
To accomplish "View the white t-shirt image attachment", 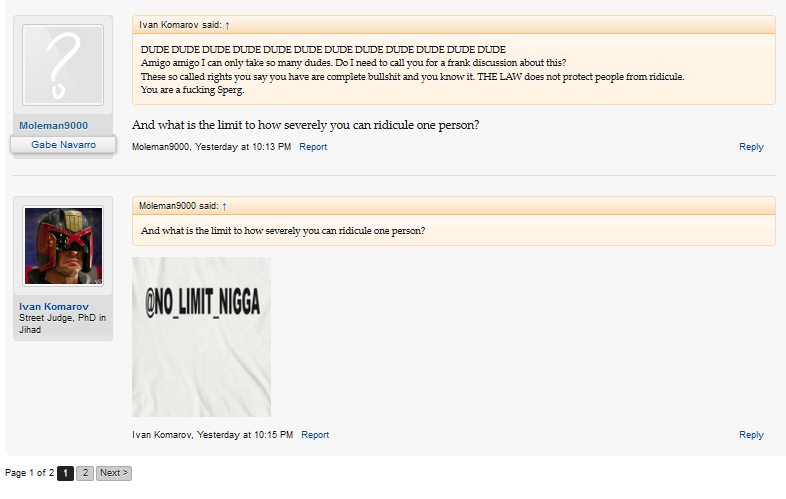I will 202,337.
